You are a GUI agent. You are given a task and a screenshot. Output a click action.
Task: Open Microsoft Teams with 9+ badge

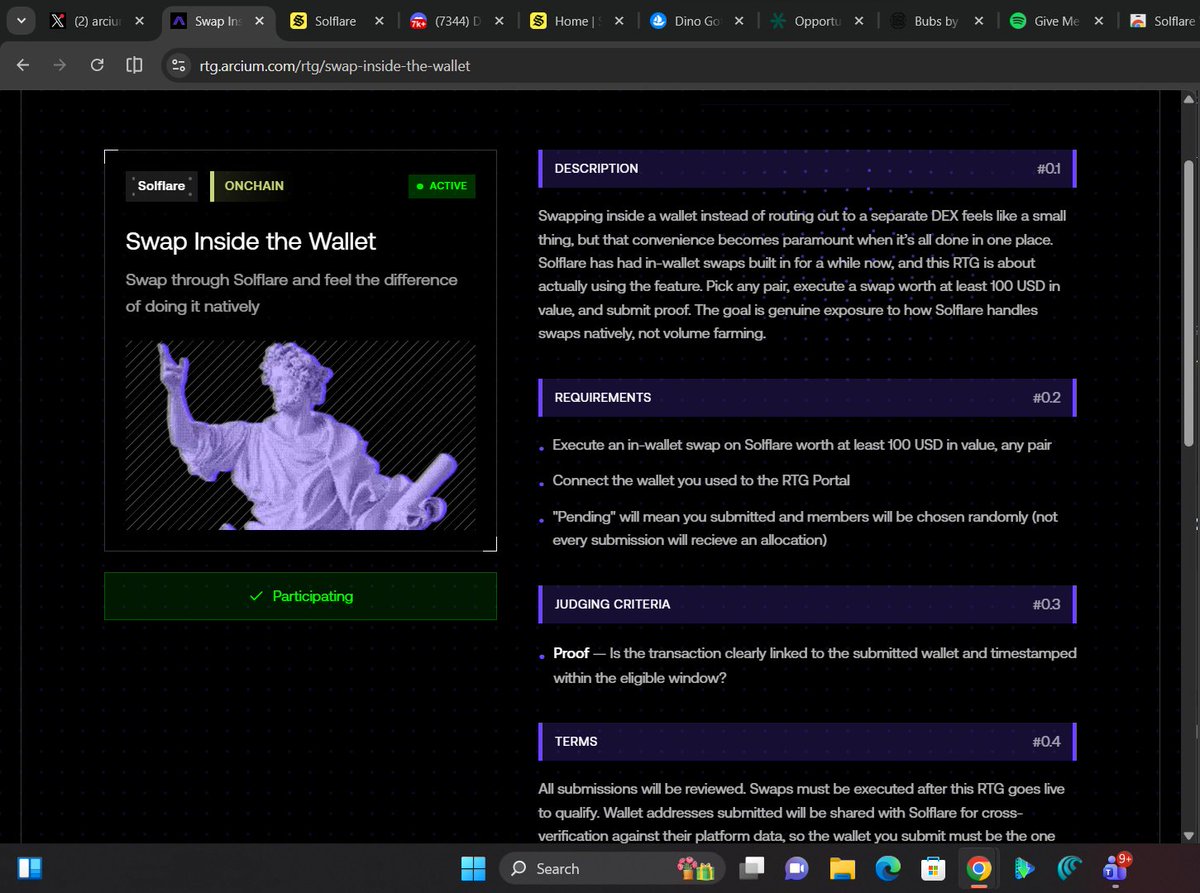point(1115,867)
